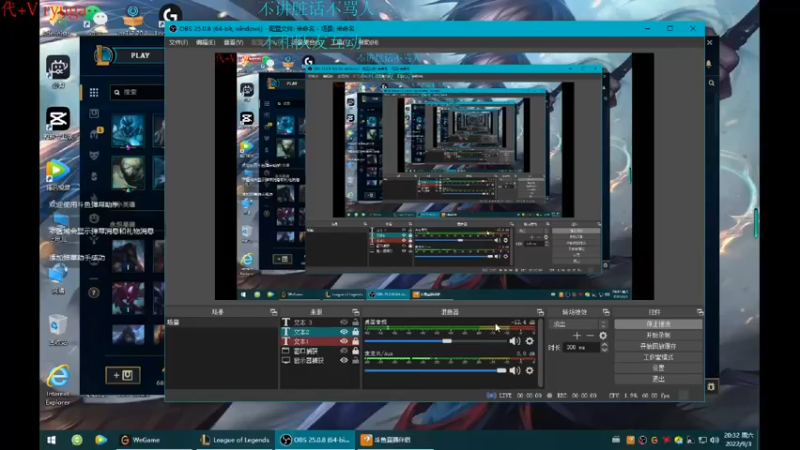800x450 pixels.
Task: Open League client magnifier icon under bell
Action: pyautogui.click(x=711, y=83)
